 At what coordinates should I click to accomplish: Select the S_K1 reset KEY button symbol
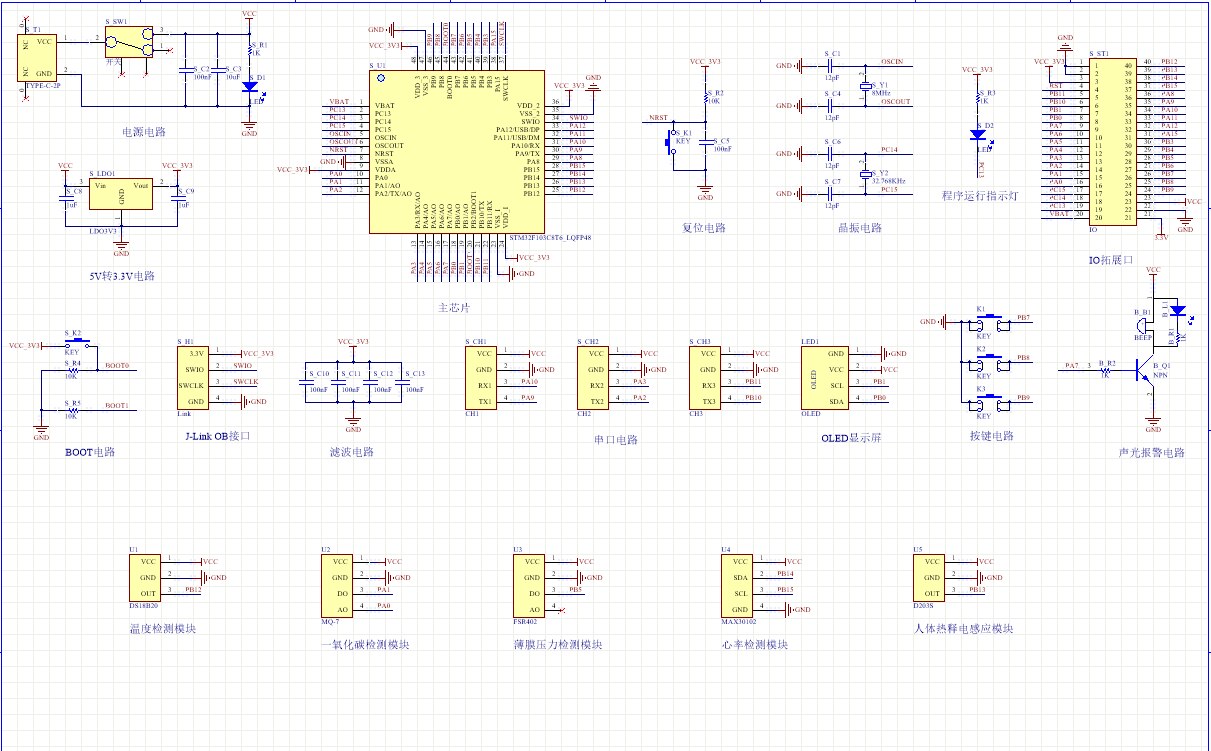(673, 143)
